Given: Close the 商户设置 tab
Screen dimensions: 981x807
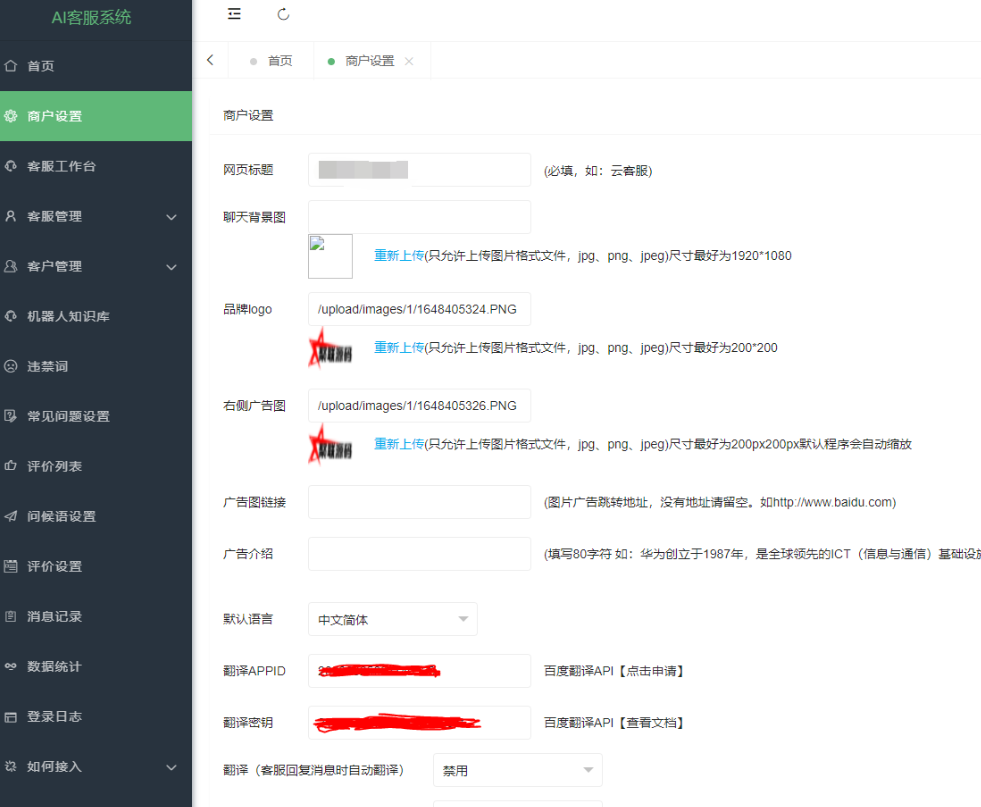Looking at the screenshot, I should [x=409, y=61].
